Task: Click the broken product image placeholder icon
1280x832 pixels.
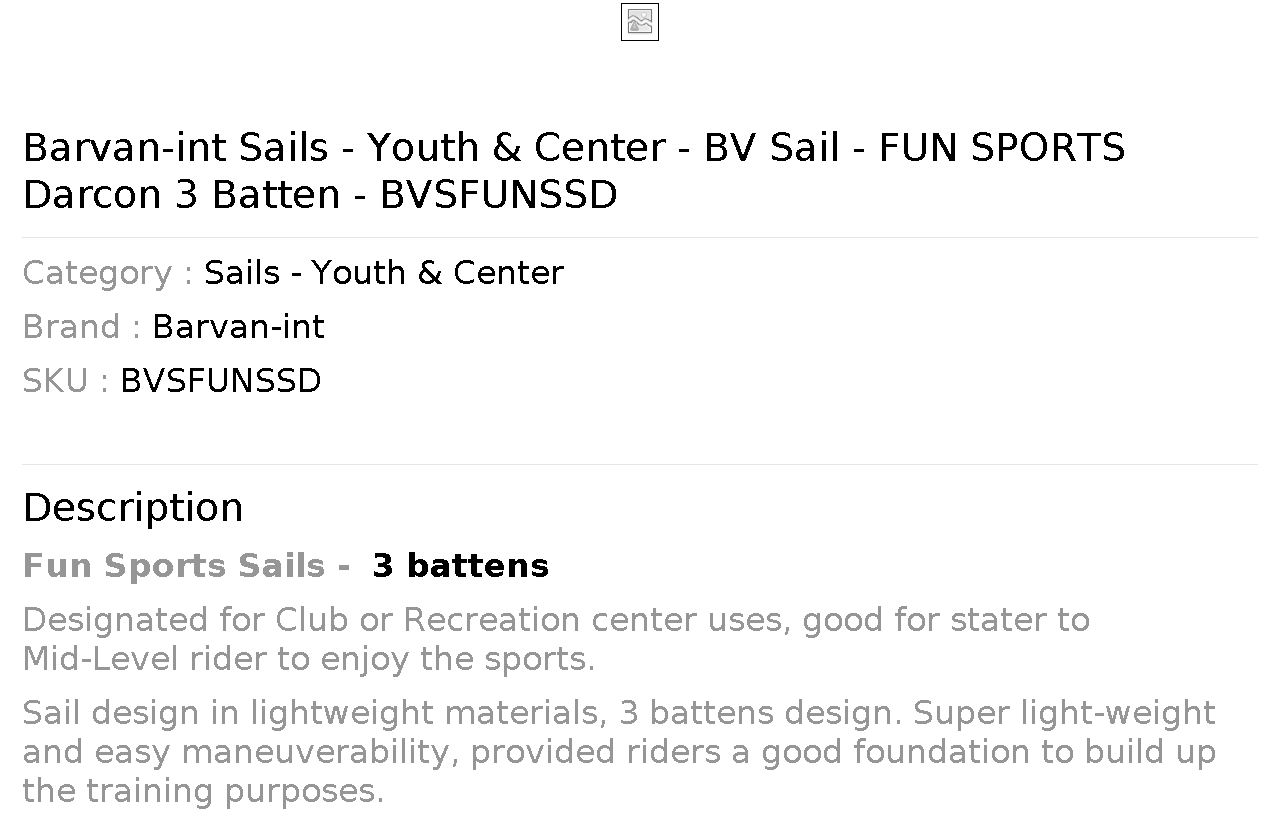Action: click(x=640, y=22)
